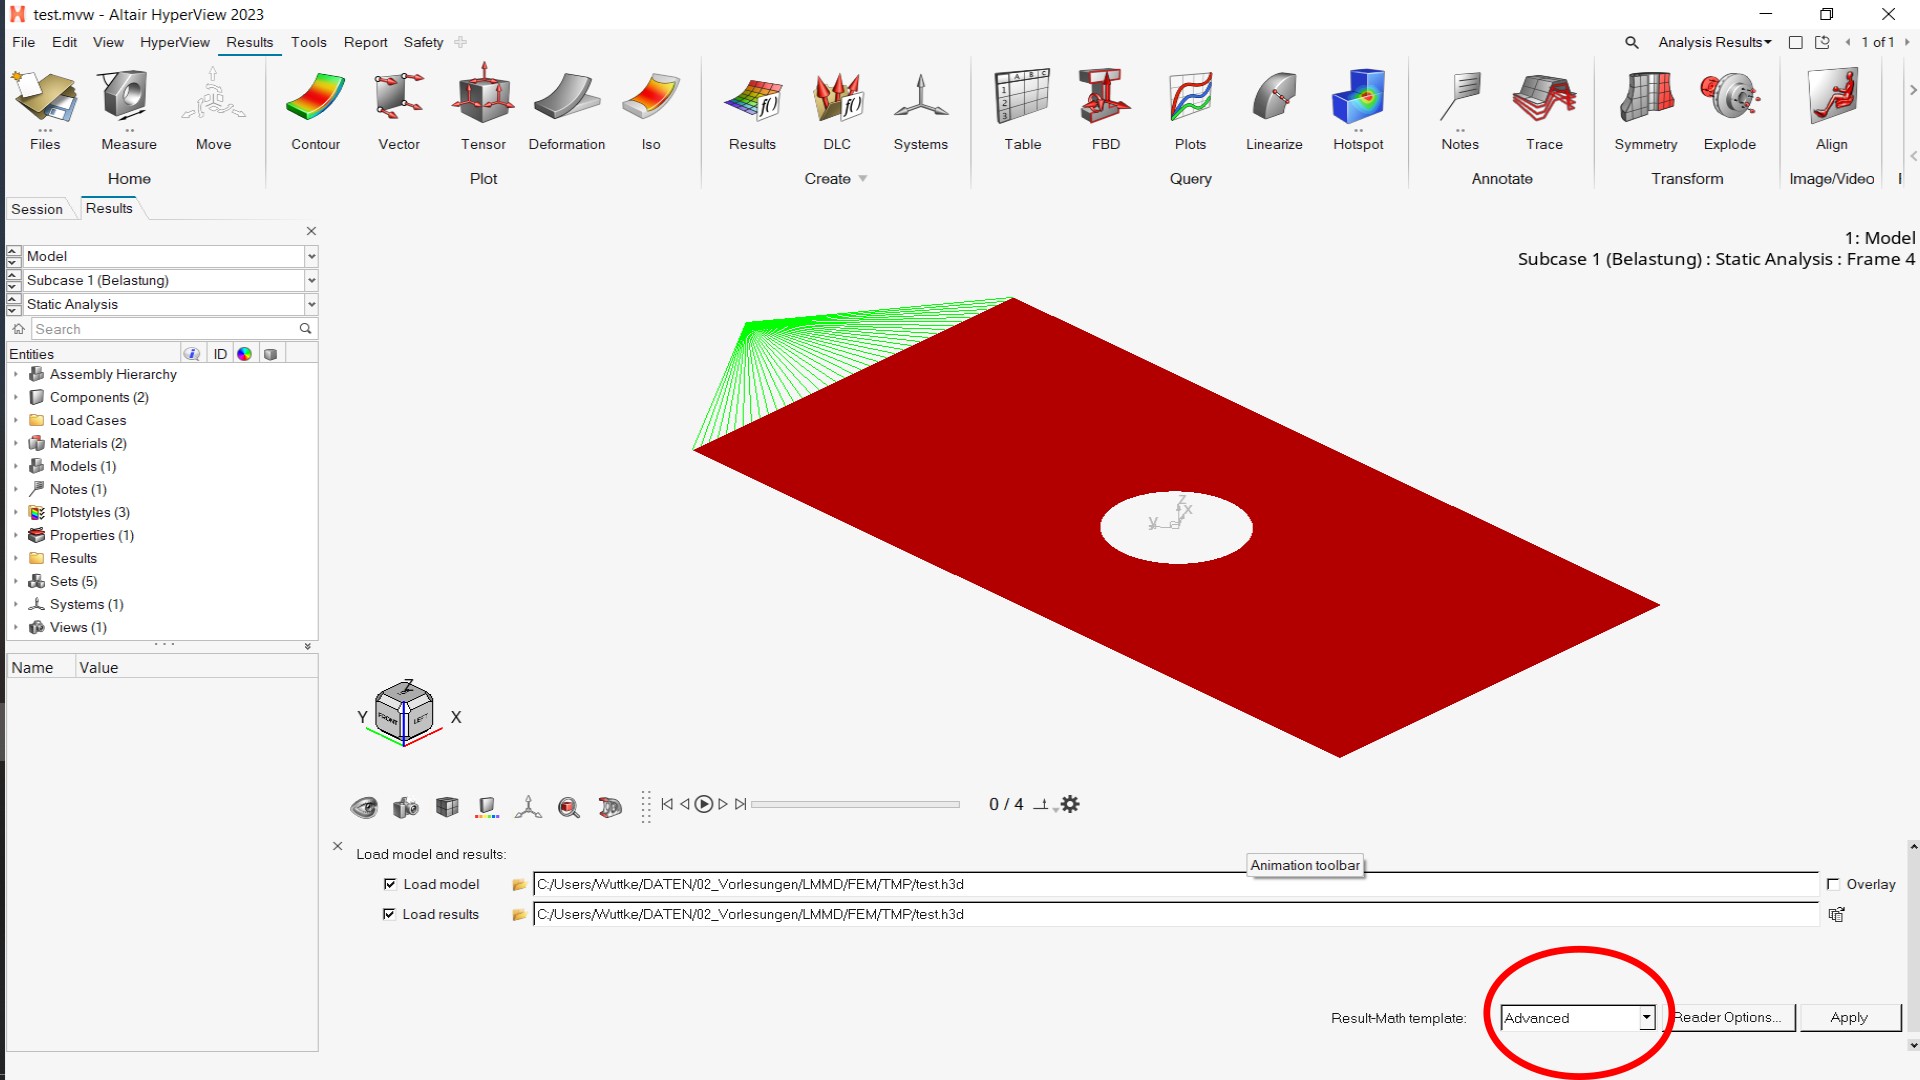Image resolution: width=1920 pixels, height=1080 pixels.
Task: Open the Symmetry transform tool
Action: click(x=1646, y=98)
